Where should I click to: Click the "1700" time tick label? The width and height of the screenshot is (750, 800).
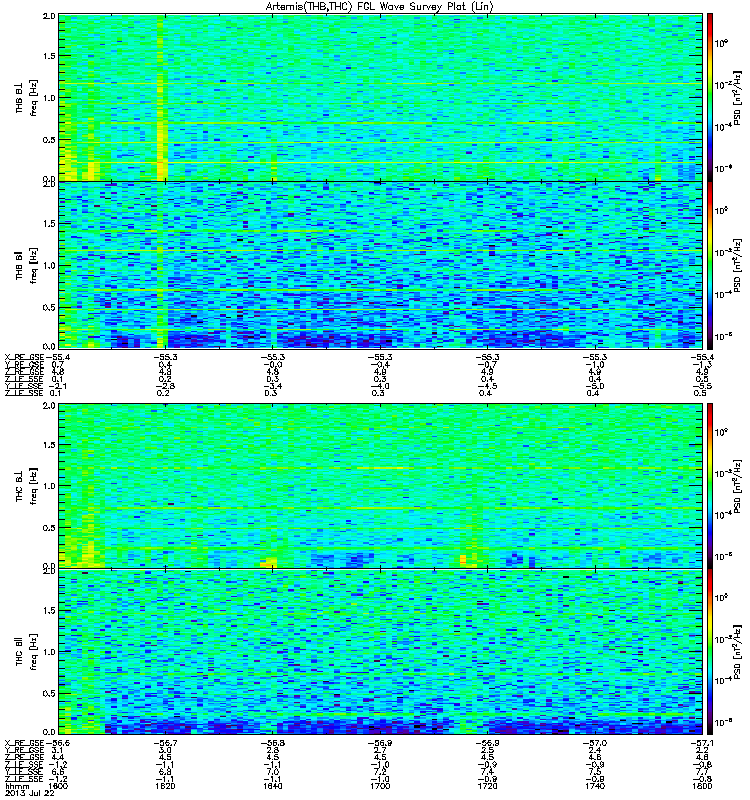point(380,786)
